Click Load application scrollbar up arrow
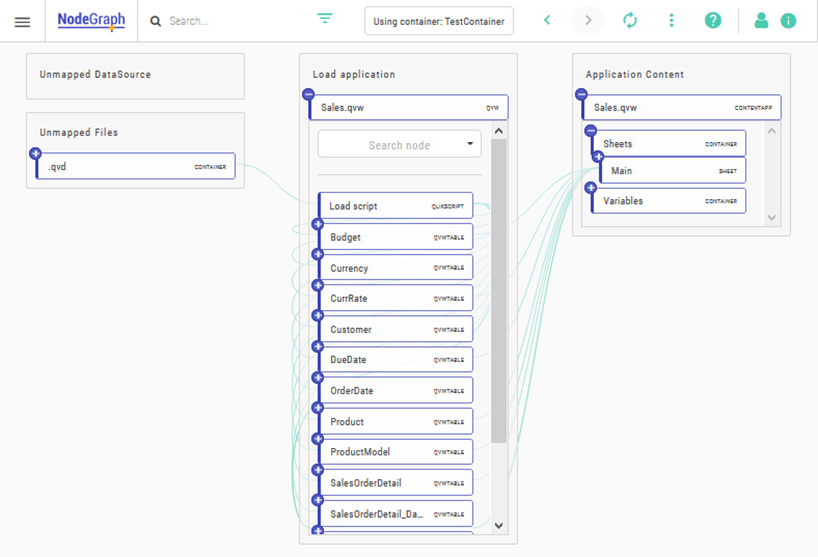 pyautogui.click(x=499, y=131)
